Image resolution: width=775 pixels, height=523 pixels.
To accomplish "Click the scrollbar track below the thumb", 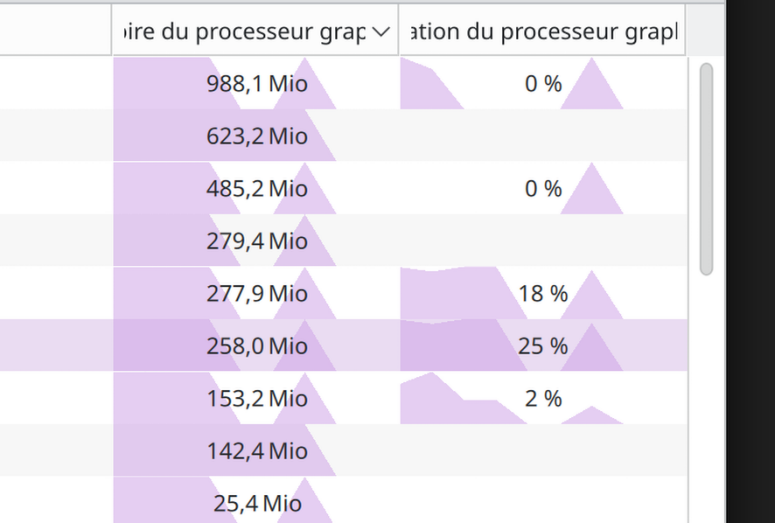I will (706, 400).
